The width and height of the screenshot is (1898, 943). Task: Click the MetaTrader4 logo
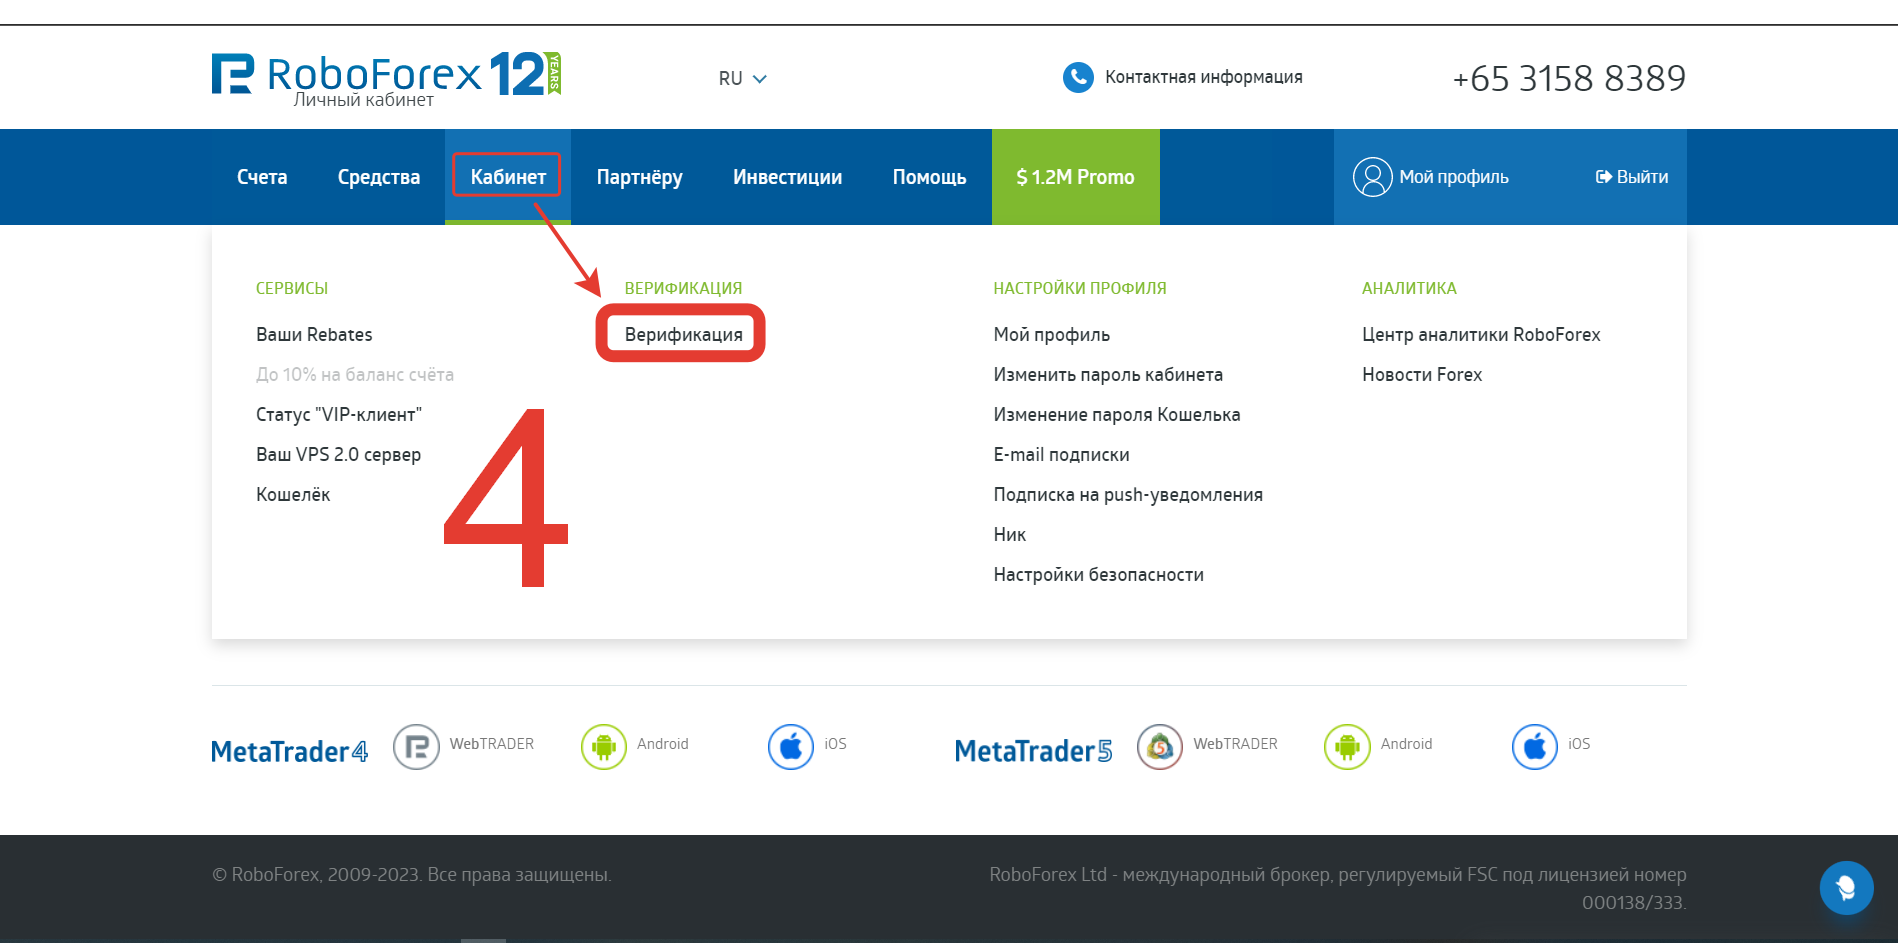tap(290, 751)
